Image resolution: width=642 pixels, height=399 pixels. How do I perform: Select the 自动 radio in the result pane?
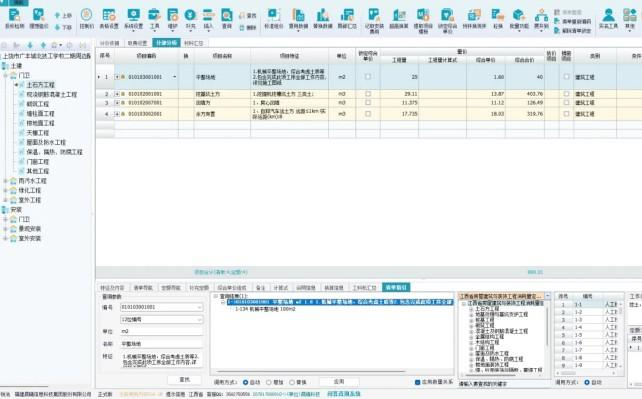tap(245, 382)
